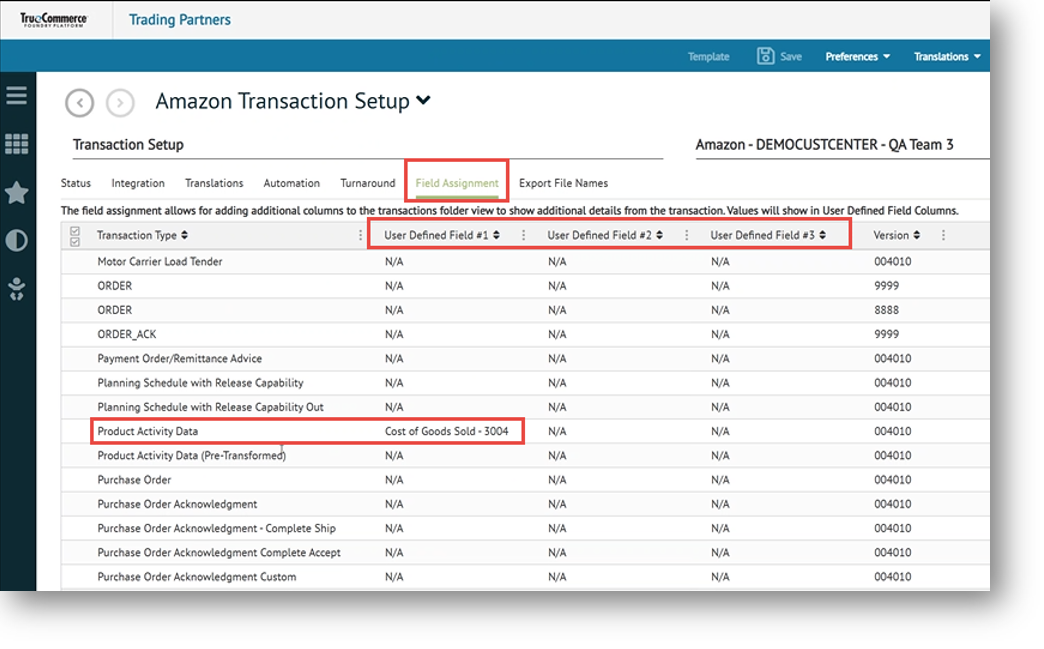Viewport: 1044px width, 649px height.
Task: Sort by User Defined Field #2
Action: click(x=659, y=235)
